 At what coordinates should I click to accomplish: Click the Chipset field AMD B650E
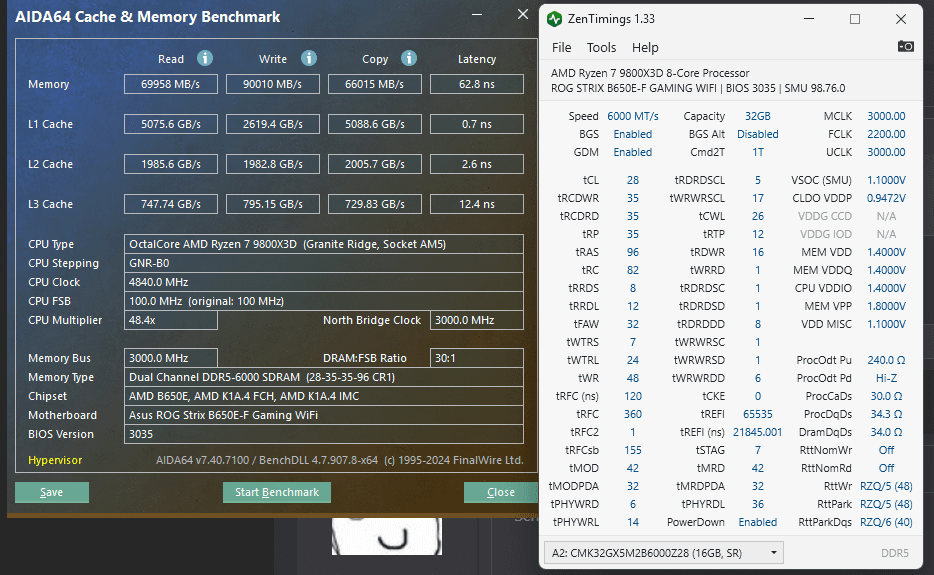tap(324, 396)
